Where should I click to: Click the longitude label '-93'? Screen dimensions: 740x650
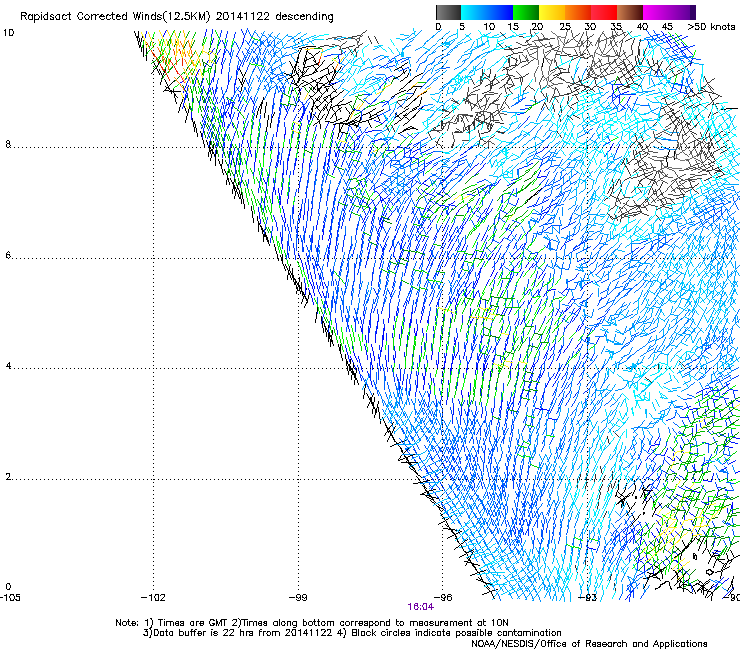[x=588, y=598]
